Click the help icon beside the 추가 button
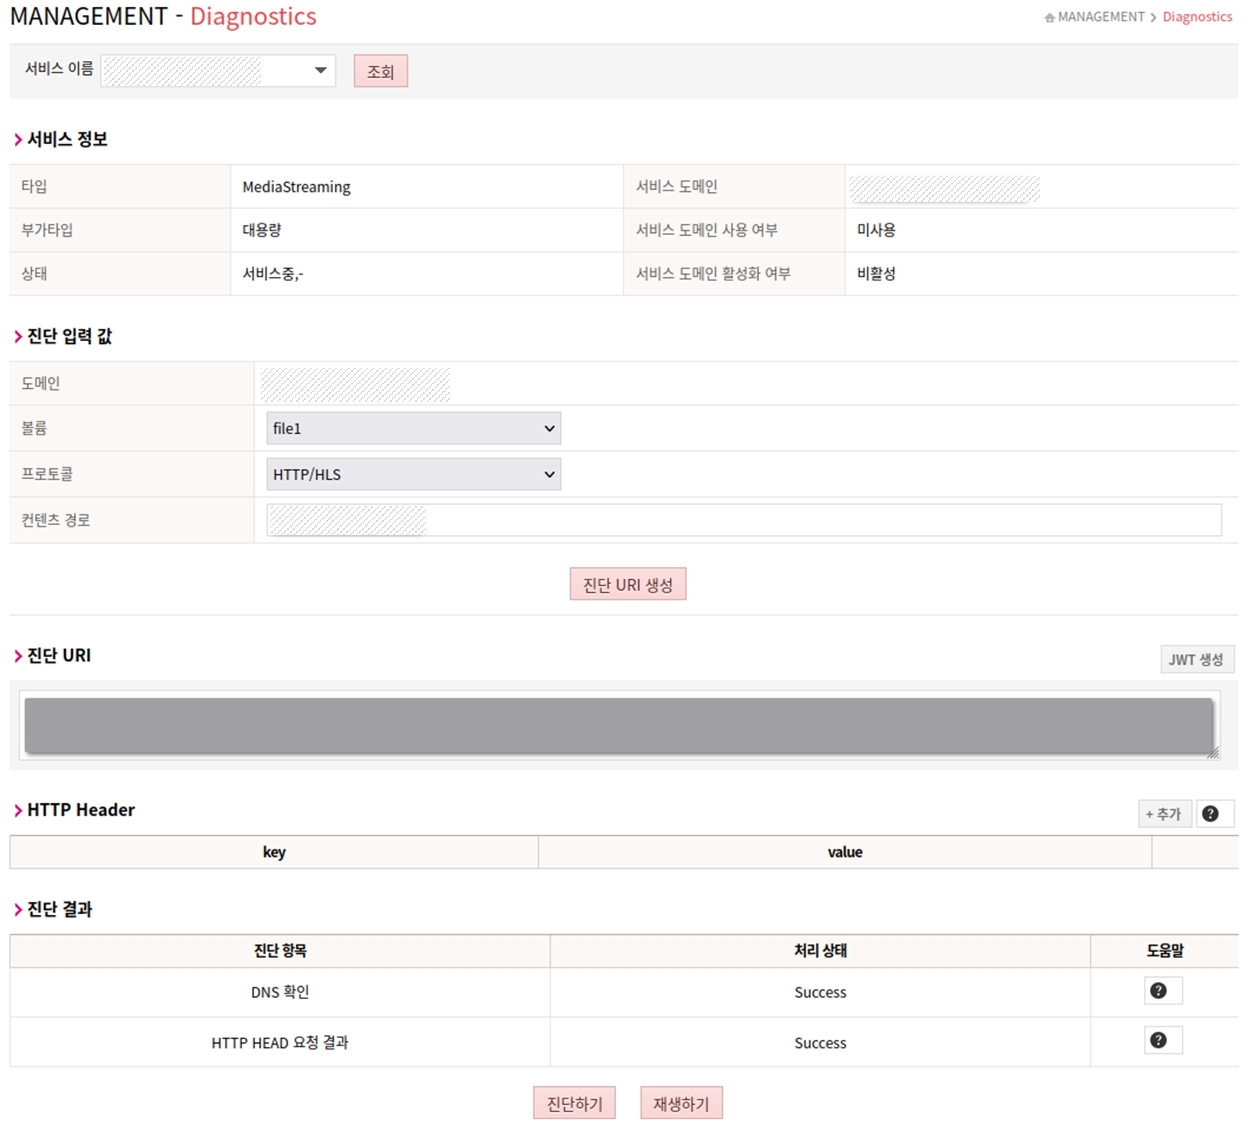This screenshot has height=1125, width=1254. (1210, 814)
